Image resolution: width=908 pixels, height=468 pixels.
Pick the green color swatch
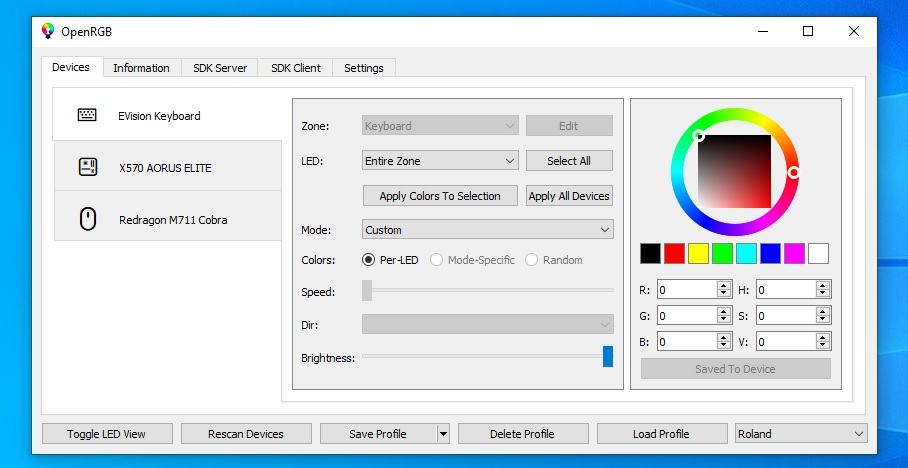click(x=722, y=254)
